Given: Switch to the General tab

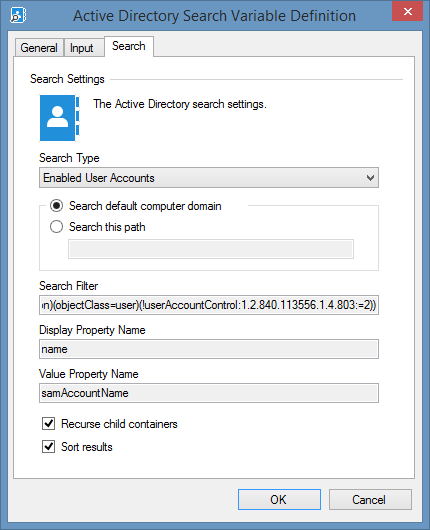Looking at the screenshot, I should point(39,48).
